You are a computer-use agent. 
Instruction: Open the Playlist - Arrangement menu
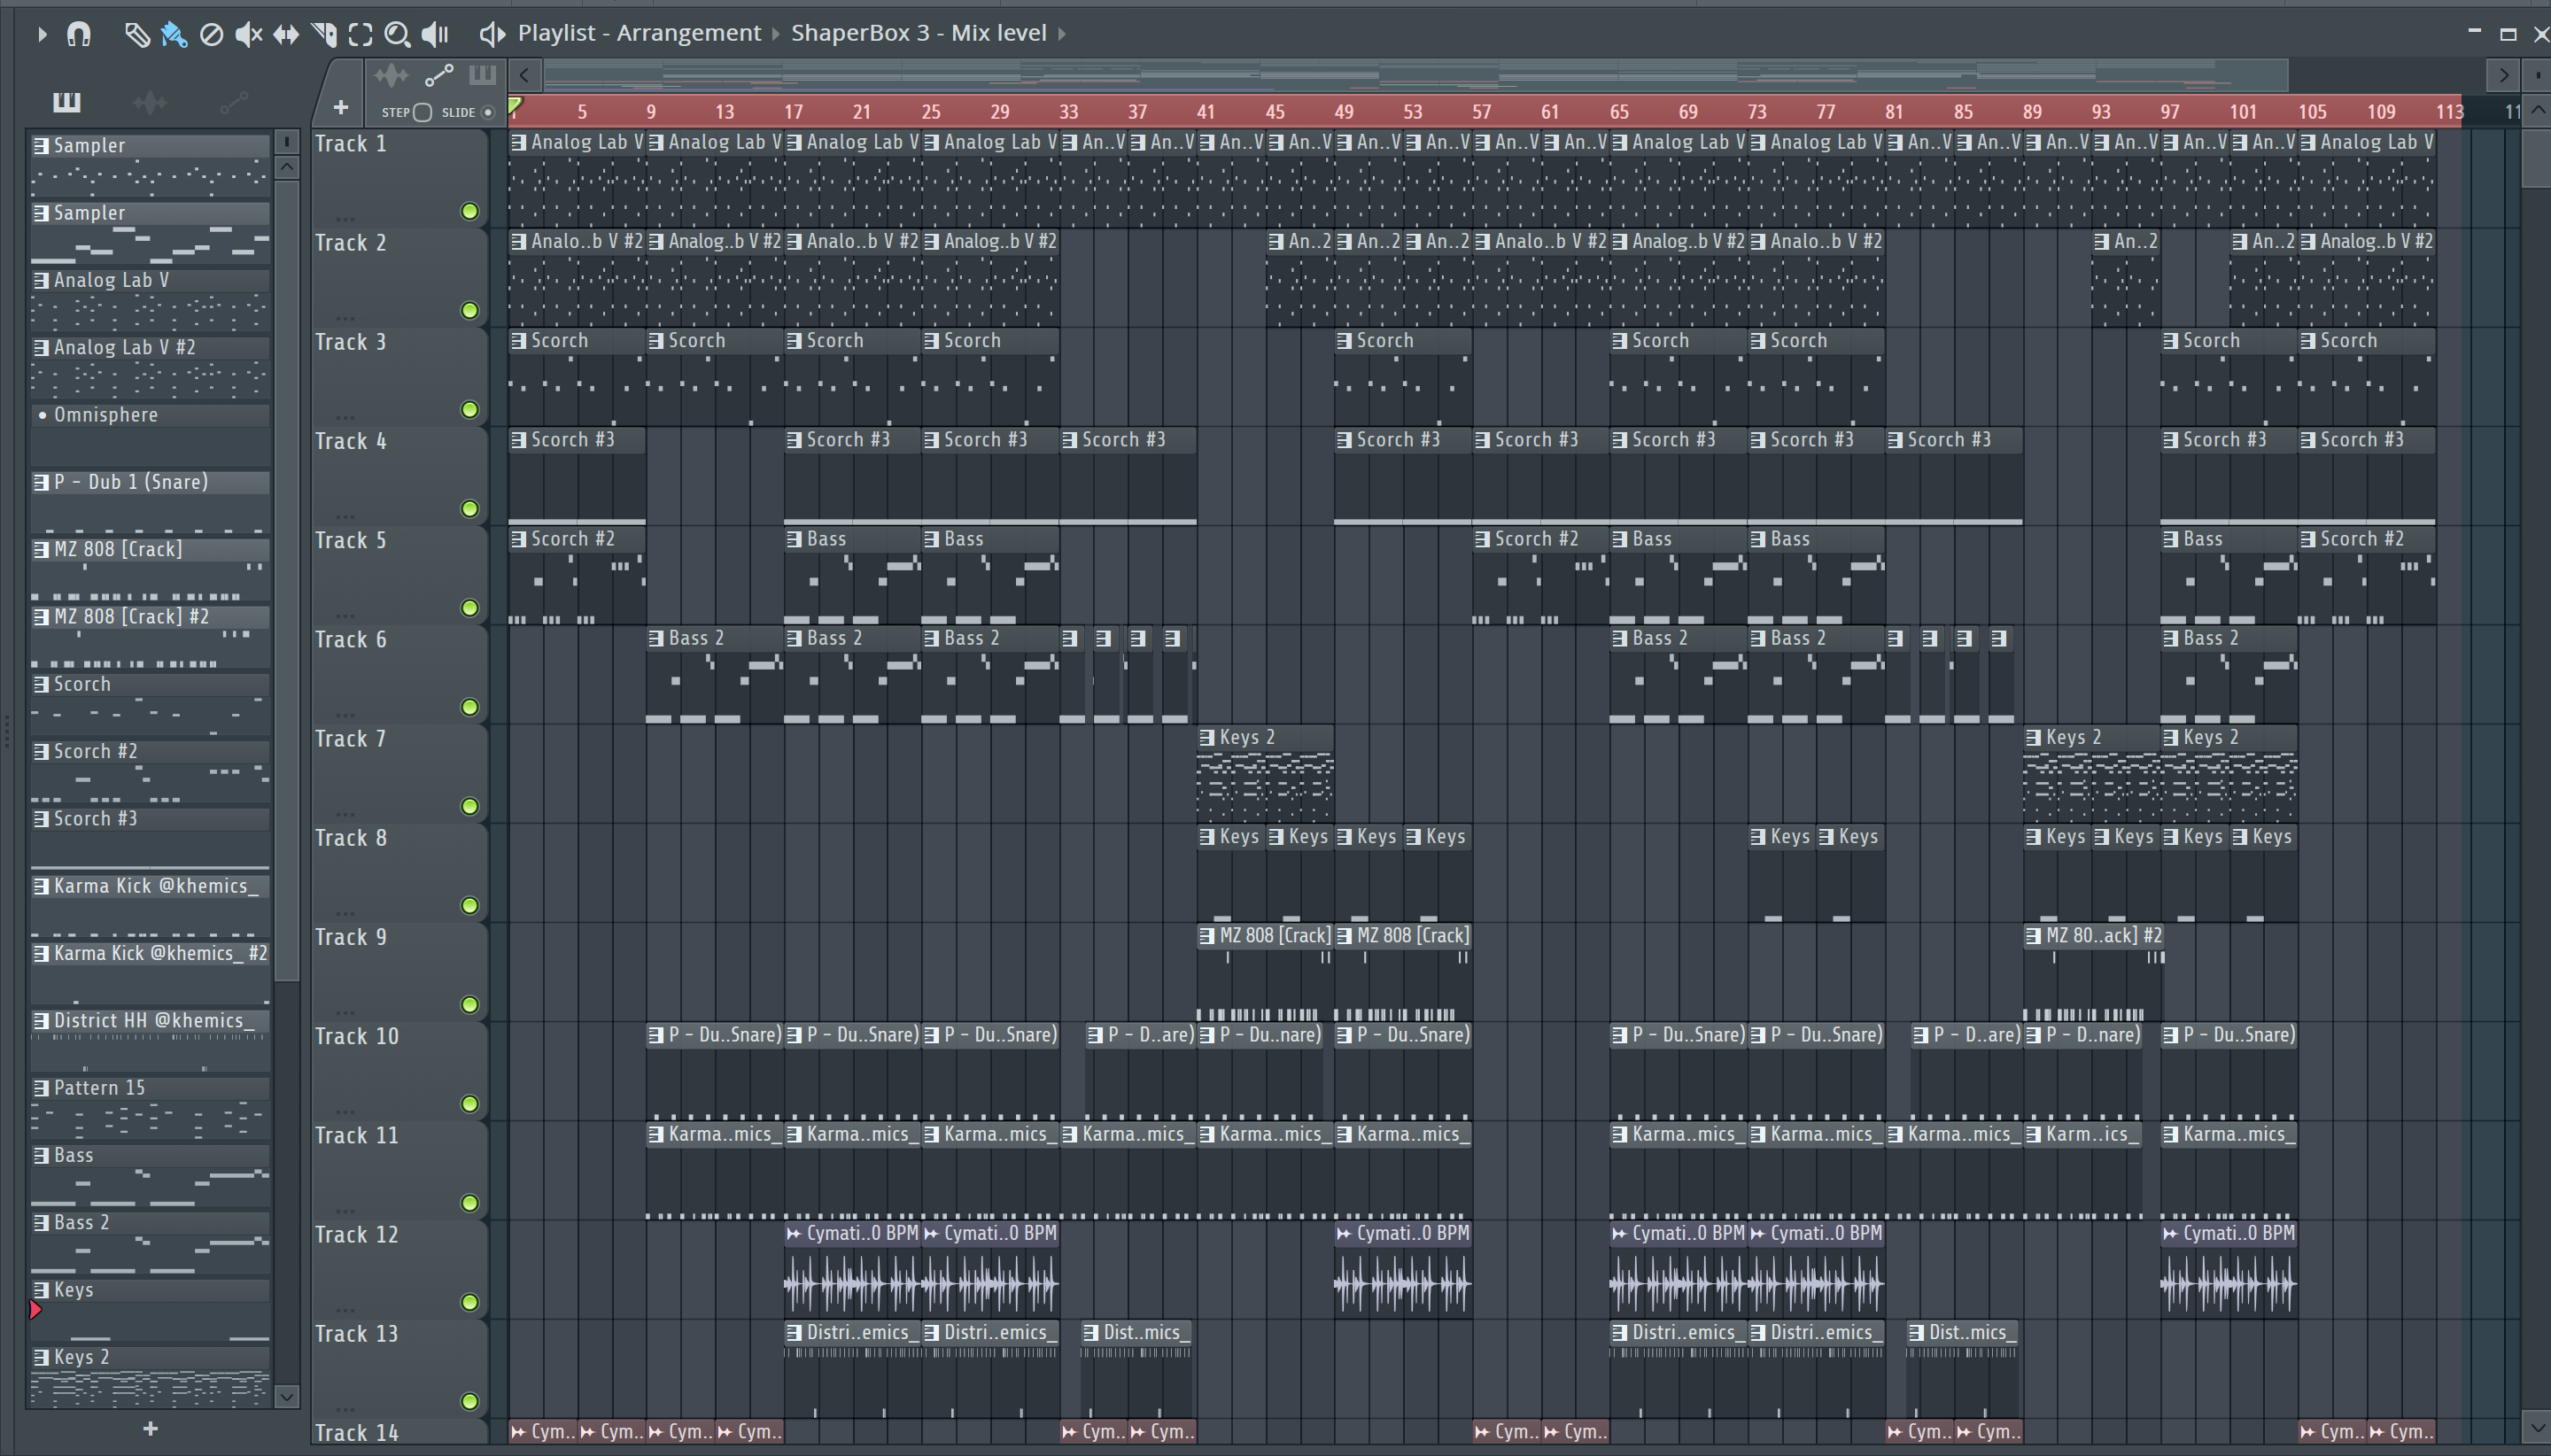[x=639, y=33]
